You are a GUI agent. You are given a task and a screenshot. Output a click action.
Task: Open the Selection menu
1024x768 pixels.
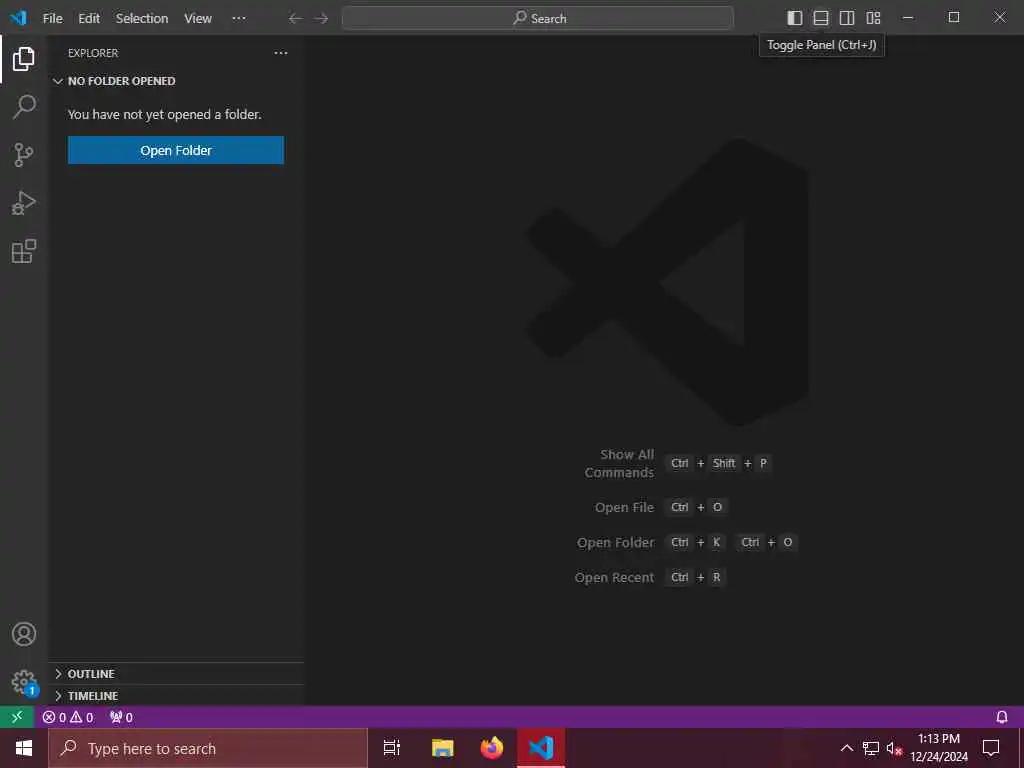pyautogui.click(x=142, y=18)
